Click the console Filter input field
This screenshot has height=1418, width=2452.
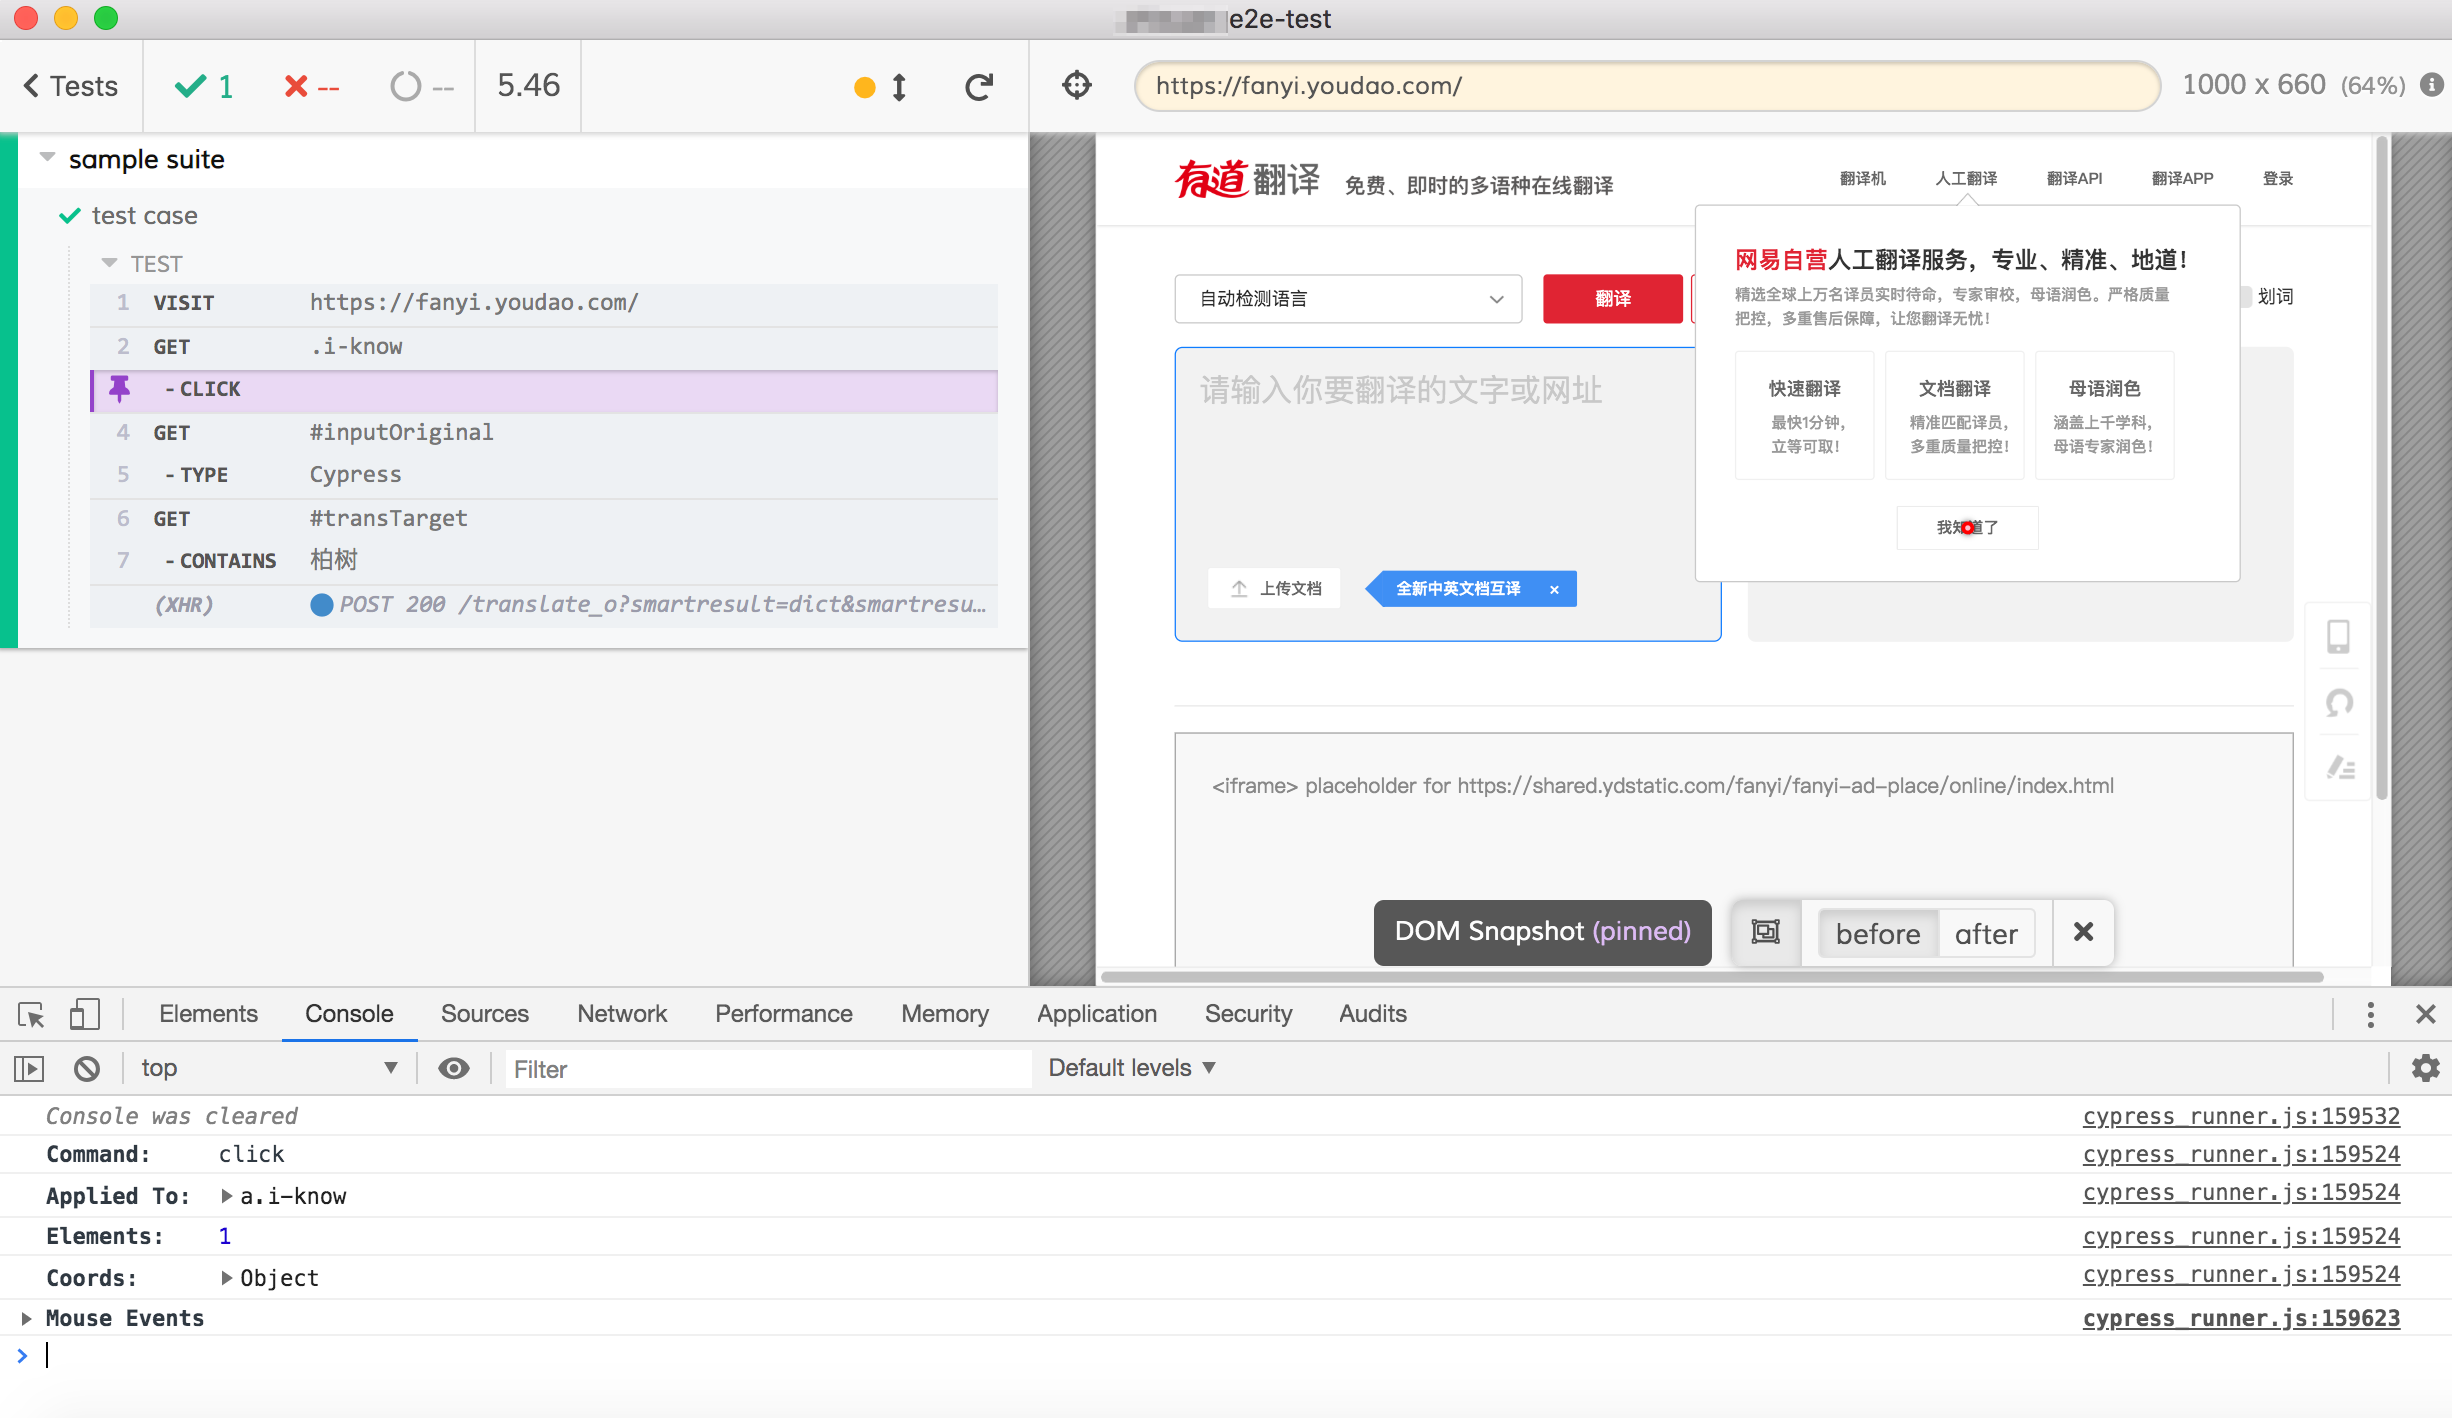click(x=767, y=1069)
